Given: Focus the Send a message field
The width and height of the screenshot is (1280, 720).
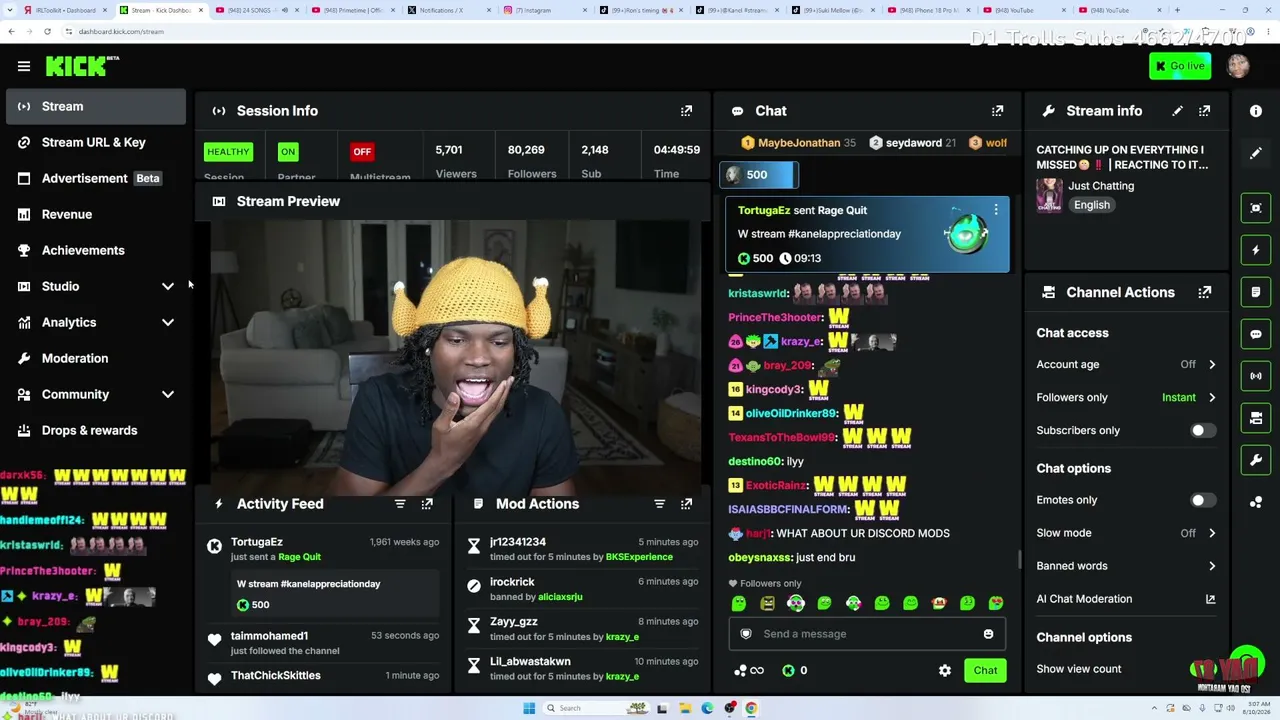Looking at the screenshot, I should pyautogui.click(x=866, y=634).
